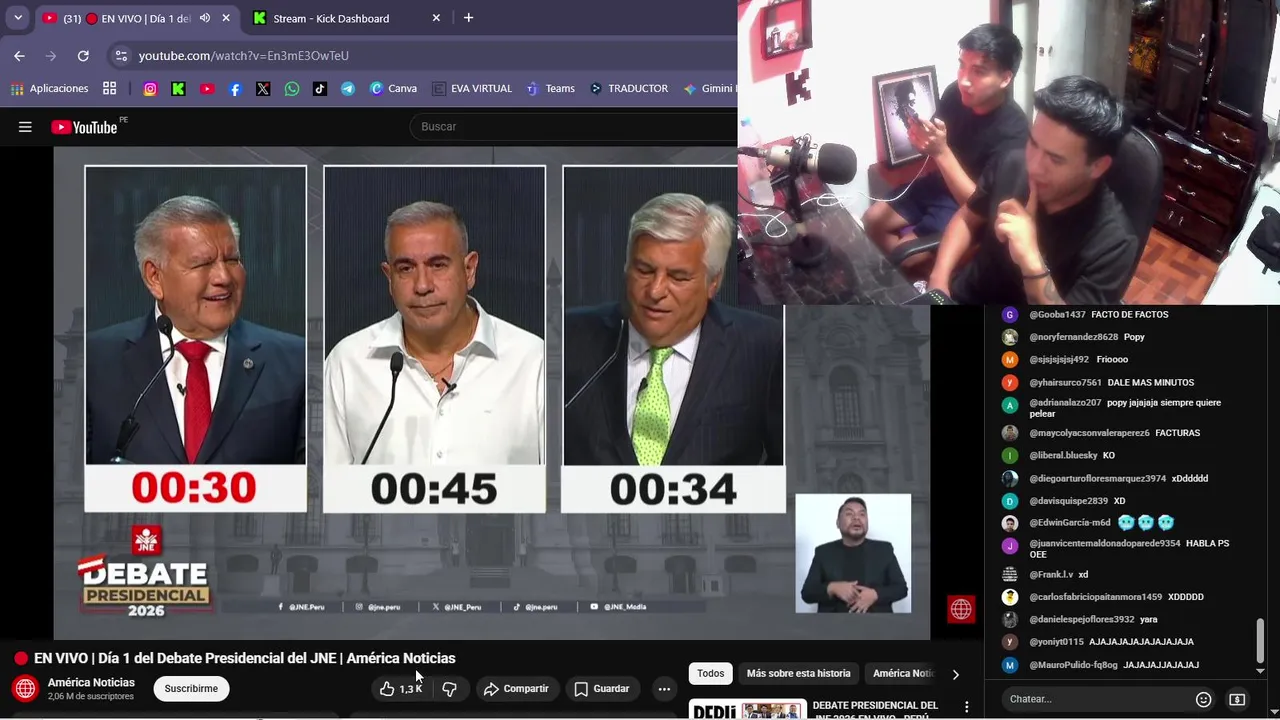This screenshot has height=720, width=1280.
Task: Click the browser back arrow
Action: click(19, 56)
